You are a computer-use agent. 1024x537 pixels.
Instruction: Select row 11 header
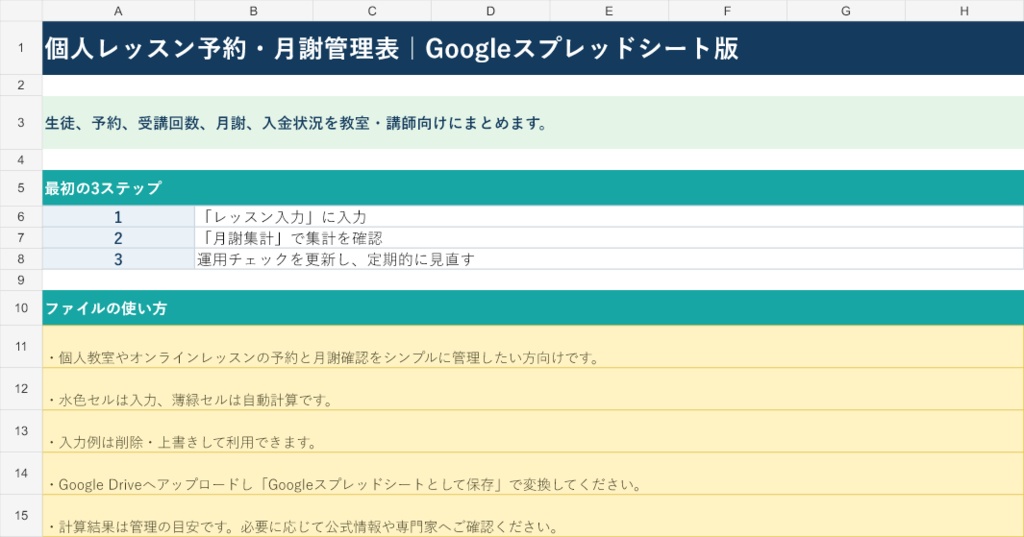[21, 346]
